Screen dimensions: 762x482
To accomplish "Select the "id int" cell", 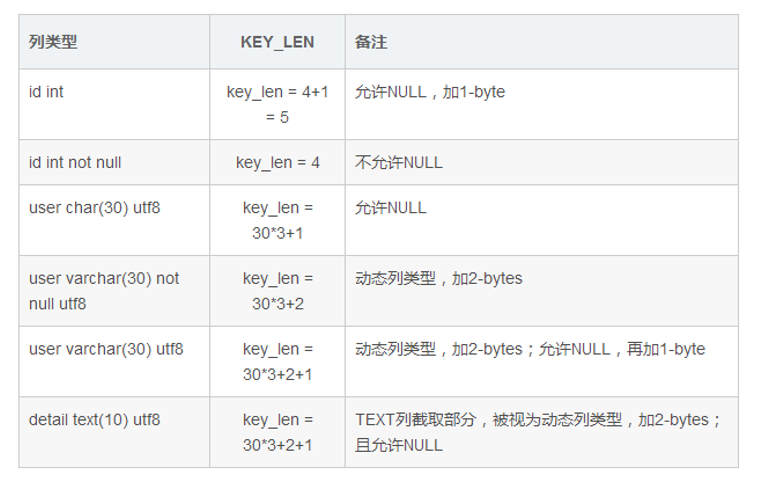I will (x=47, y=92).
